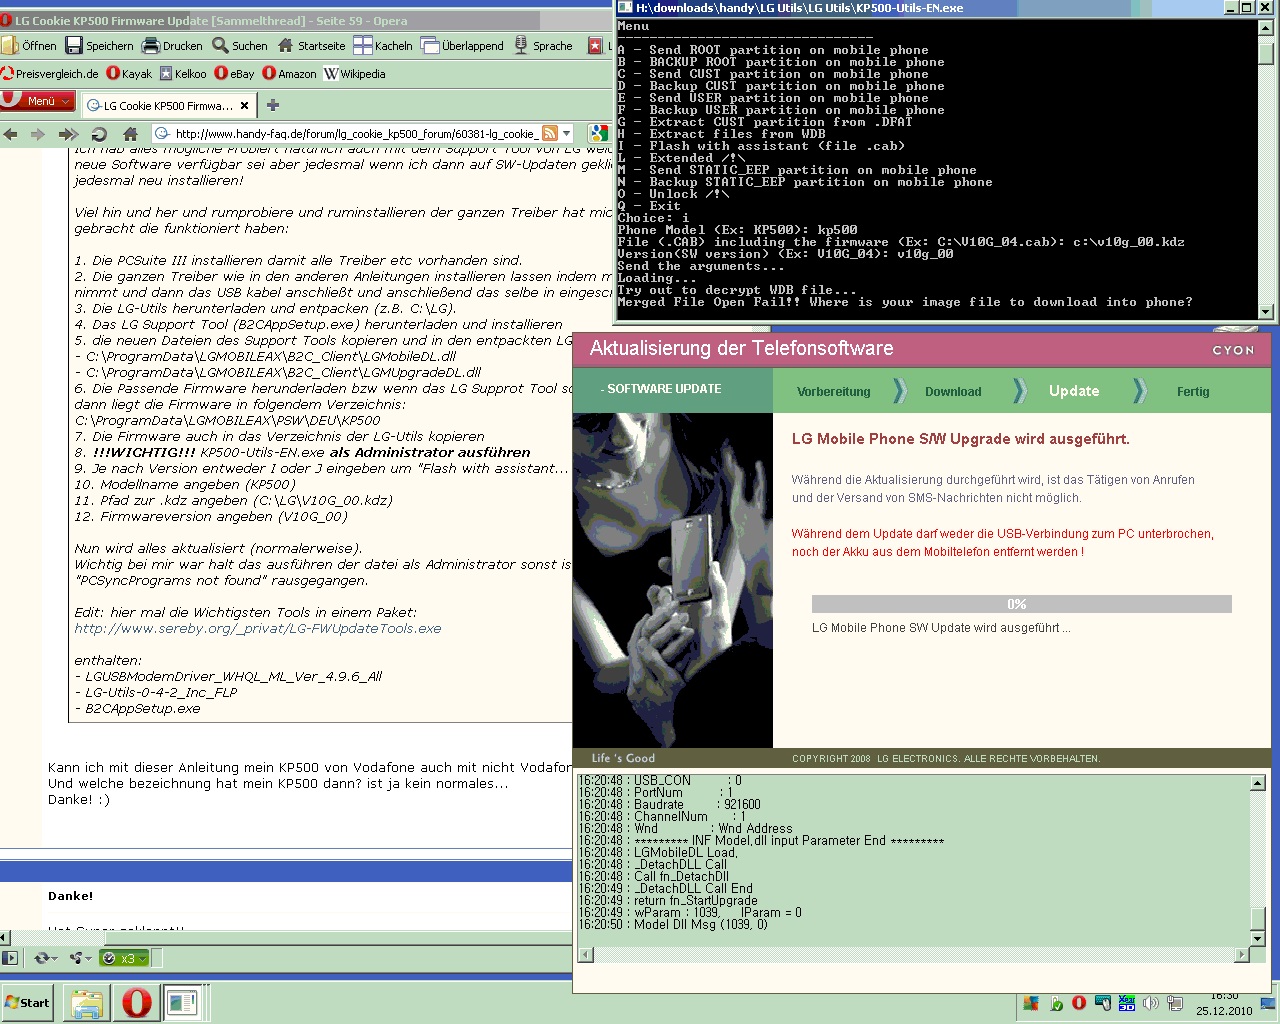1280x1024 pixels.
Task: Click the network connection tray icon
Action: click(x=1175, y=1003)
